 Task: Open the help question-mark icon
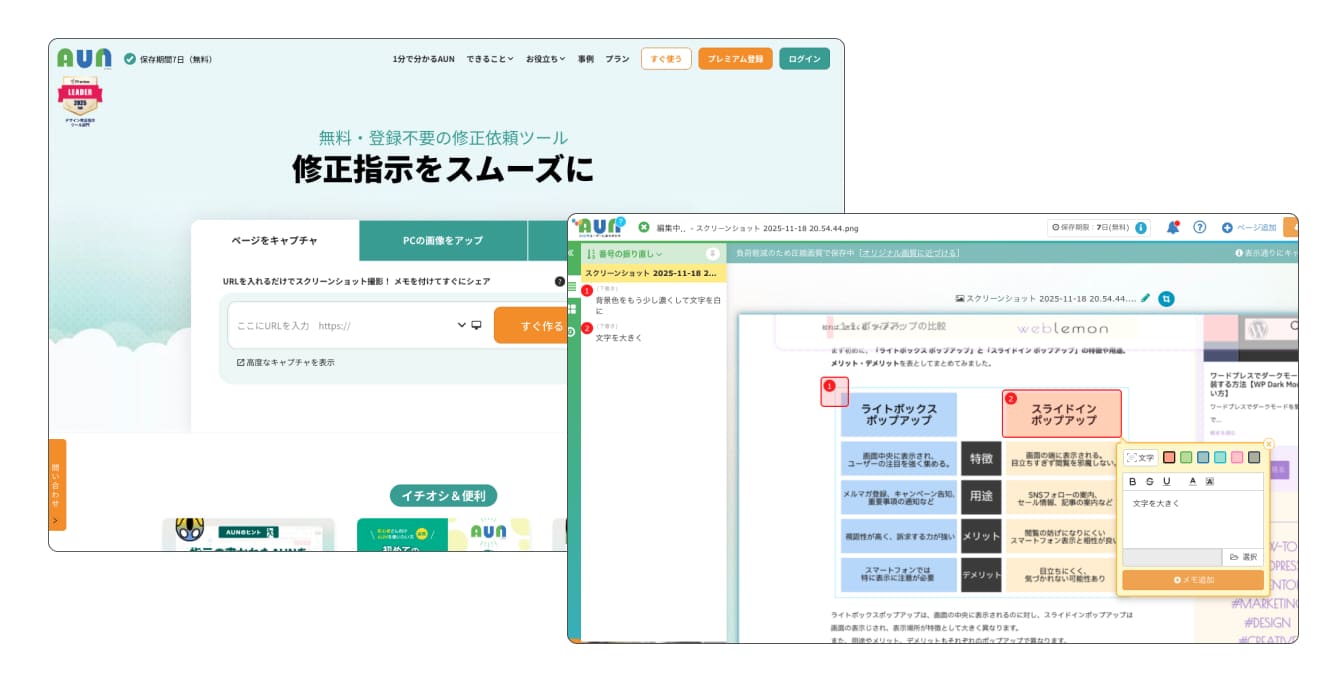point(1199,227)
